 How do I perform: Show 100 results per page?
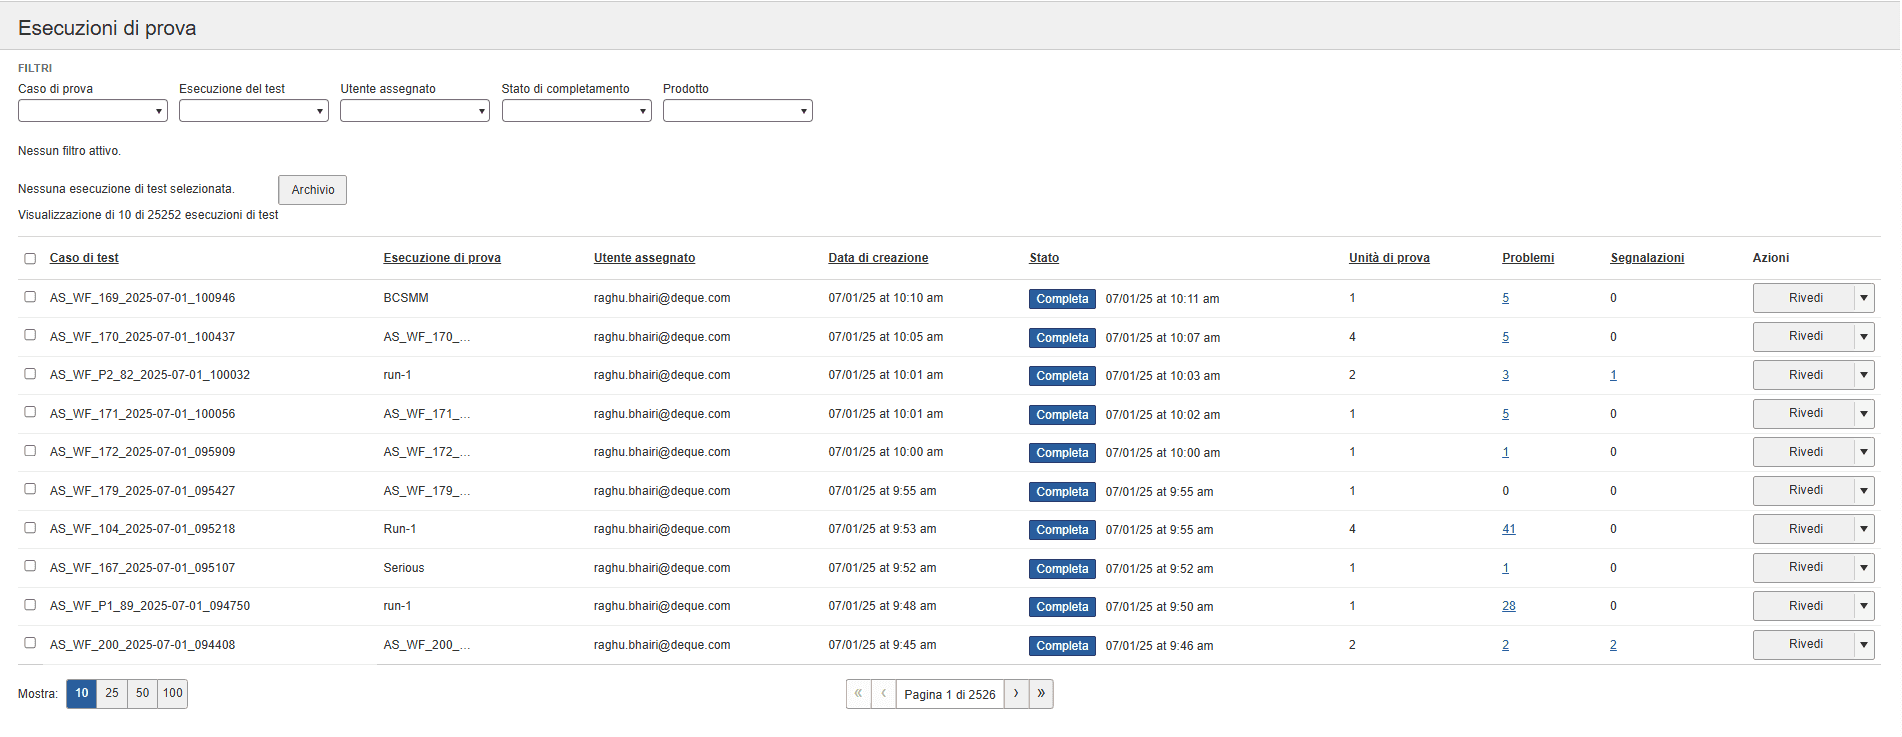pyautogui.click(x=173, y=694)
